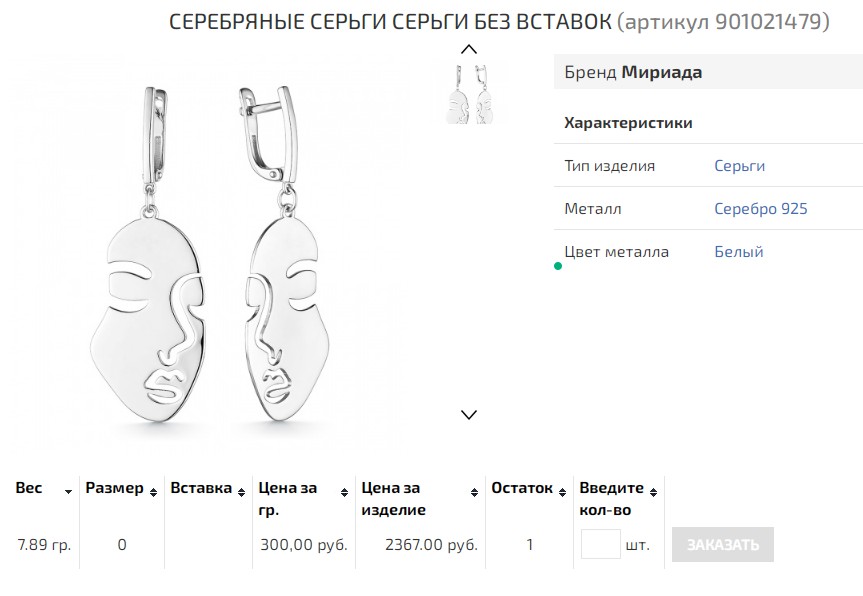Screen dimensions: 863x596
Task: Click the артикул 901021479 text in the title
Action: coord(723,22)
